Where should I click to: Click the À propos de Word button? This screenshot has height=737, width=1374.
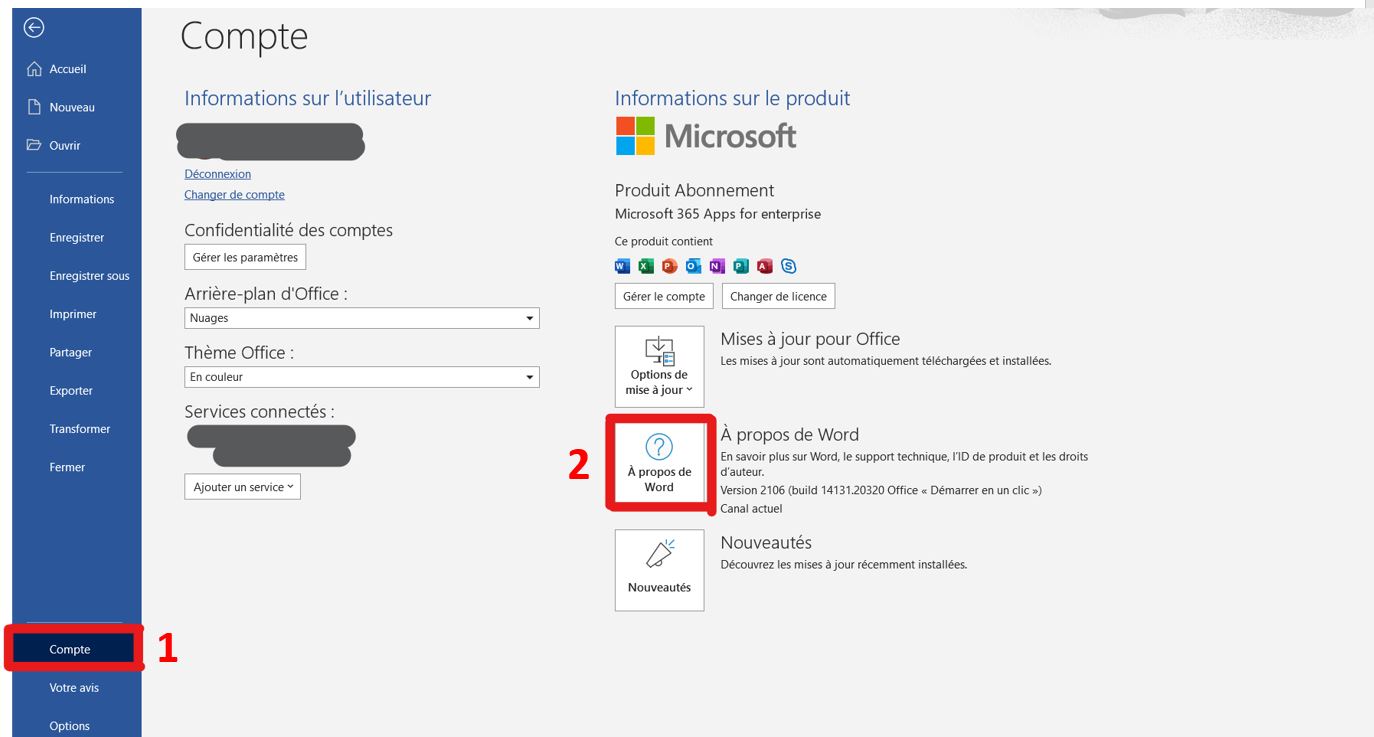659,464
